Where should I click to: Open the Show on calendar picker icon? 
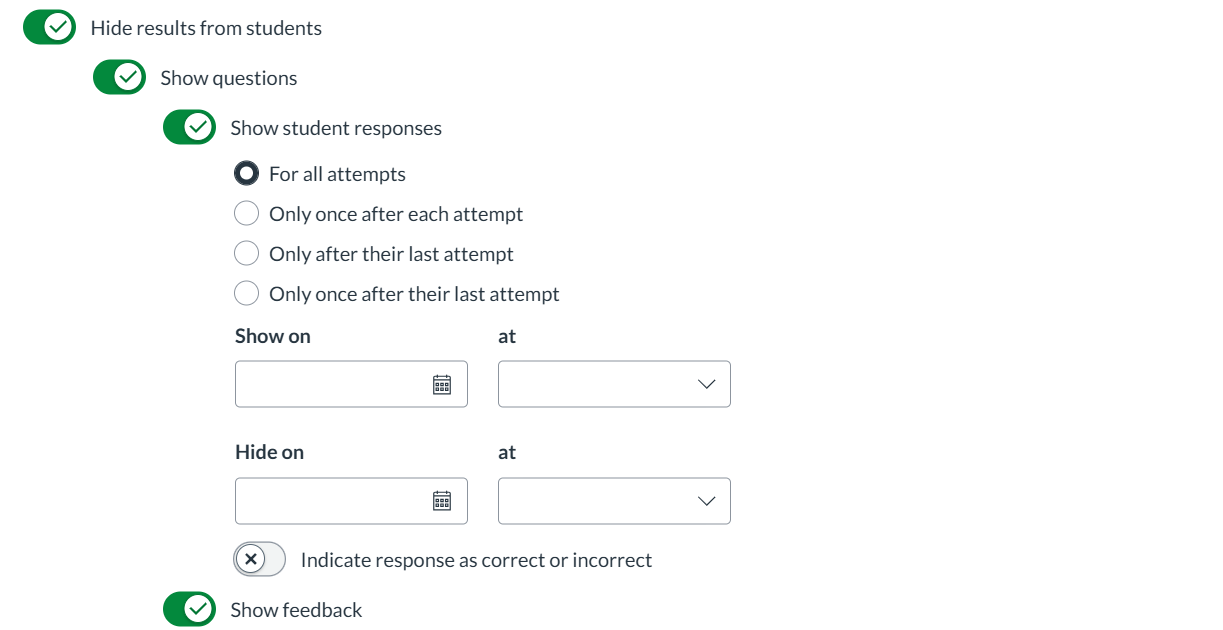click(x=442, y=384)
